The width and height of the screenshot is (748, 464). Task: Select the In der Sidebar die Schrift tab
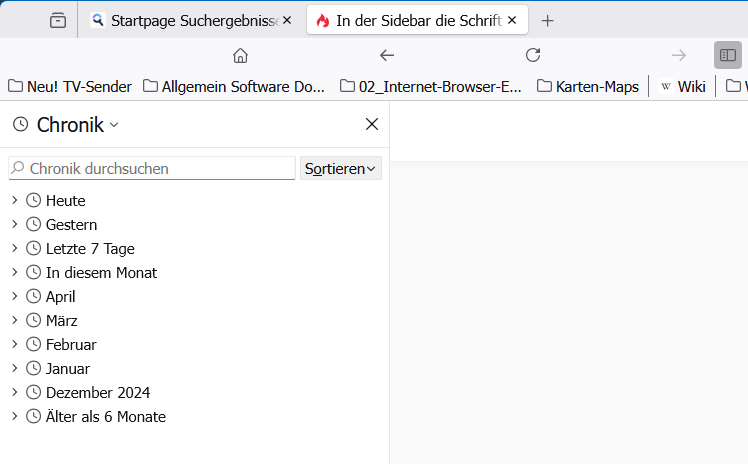pos(410,20)
